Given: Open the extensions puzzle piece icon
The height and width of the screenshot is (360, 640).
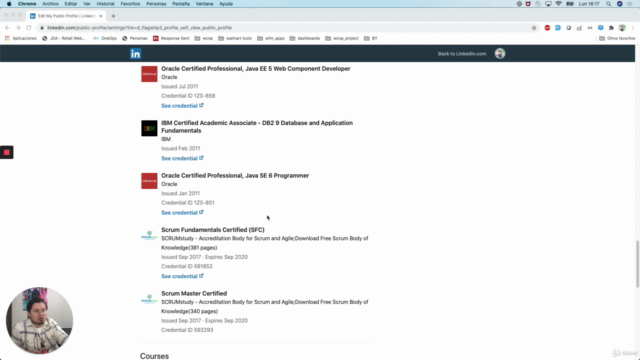Looking at the screenshot, I should coord(611,28).
